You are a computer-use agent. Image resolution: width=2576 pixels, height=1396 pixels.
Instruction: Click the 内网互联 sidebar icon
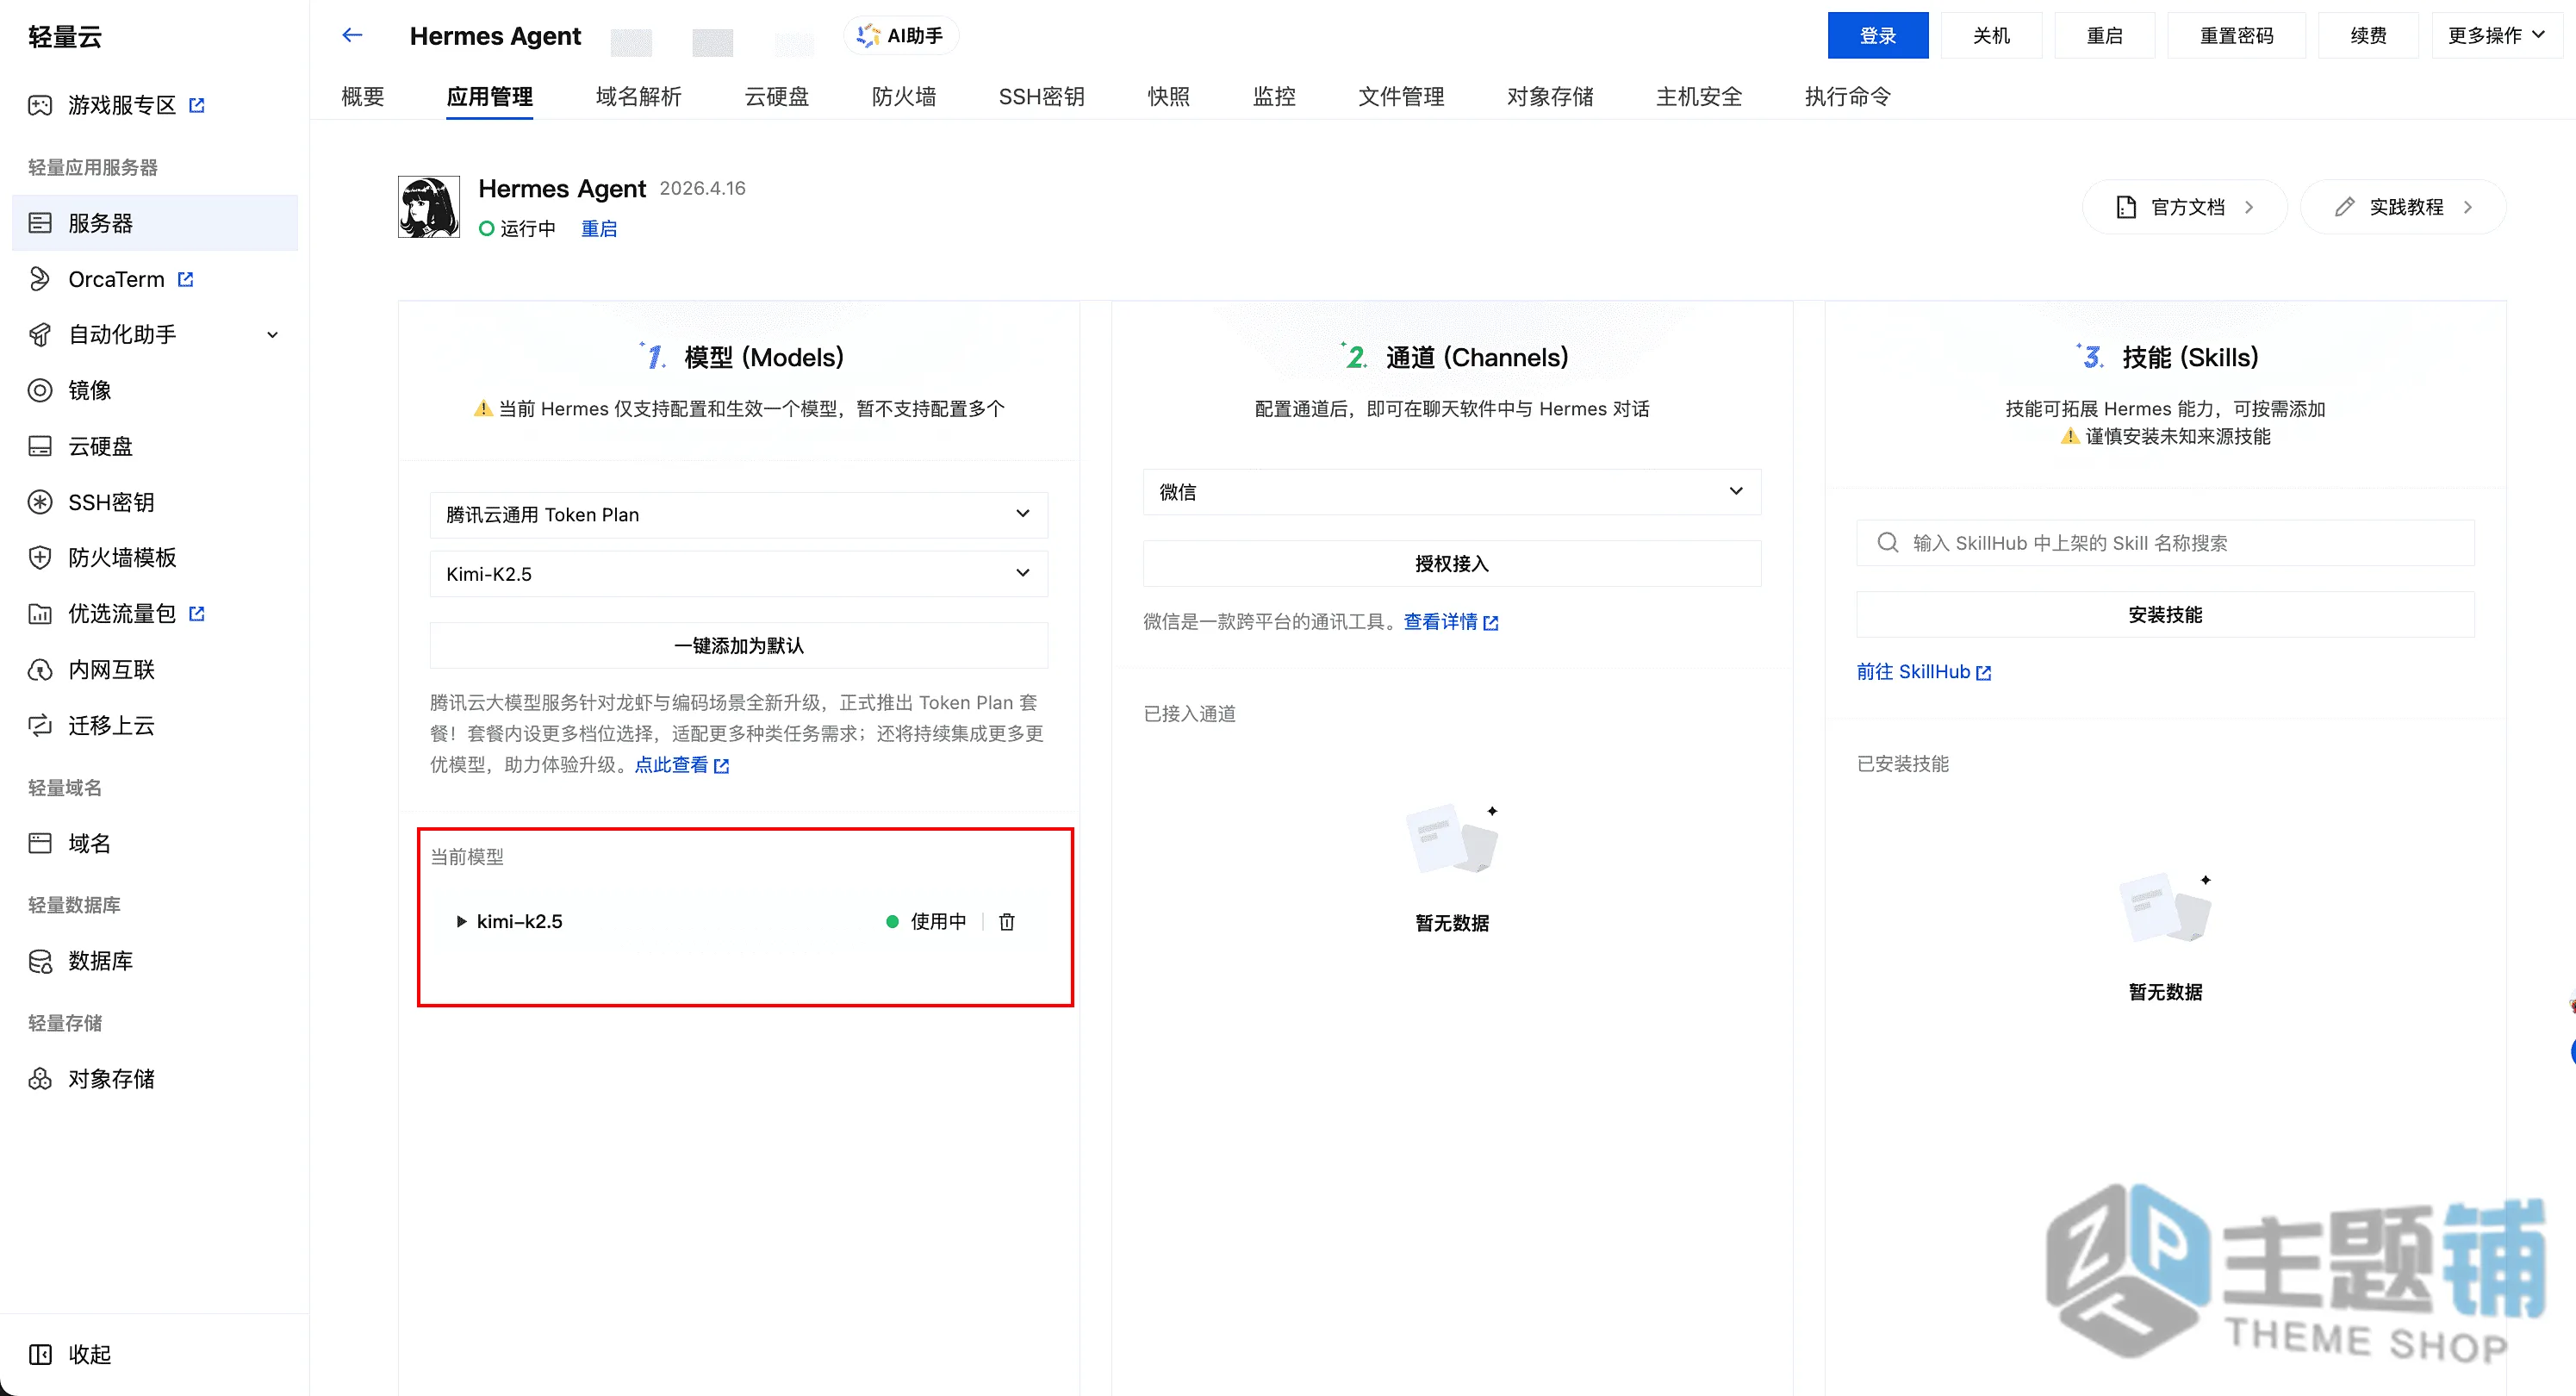40,669
